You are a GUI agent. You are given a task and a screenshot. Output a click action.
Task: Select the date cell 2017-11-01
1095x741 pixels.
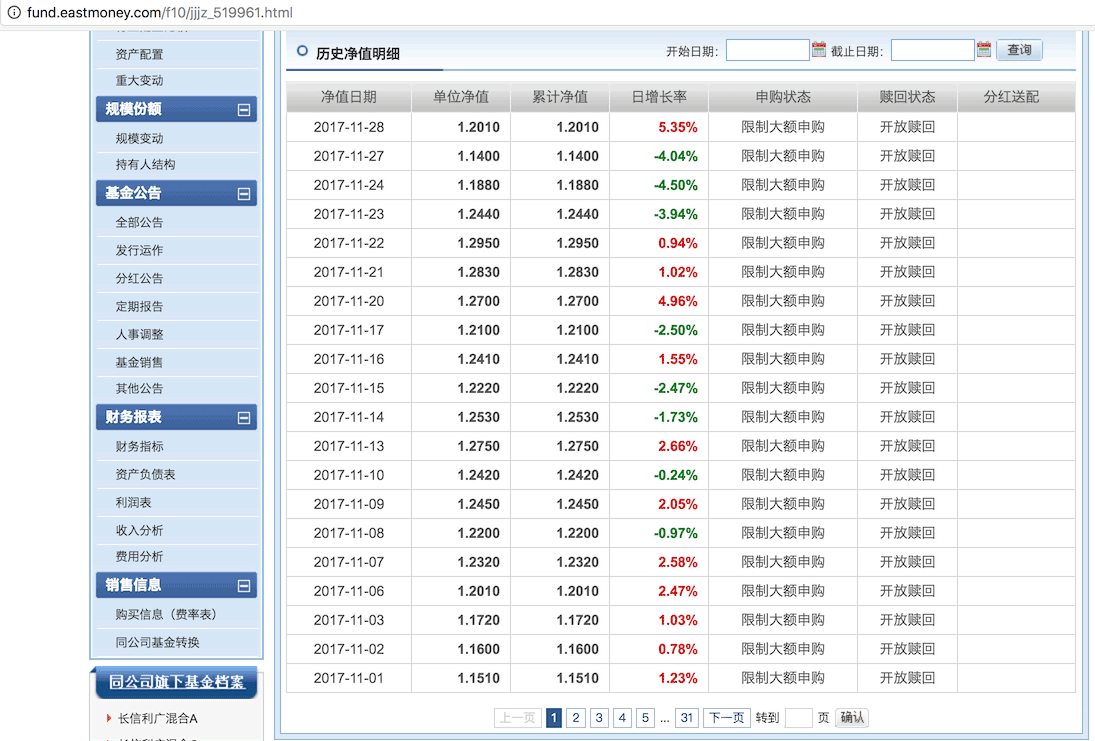coord(348,678)
